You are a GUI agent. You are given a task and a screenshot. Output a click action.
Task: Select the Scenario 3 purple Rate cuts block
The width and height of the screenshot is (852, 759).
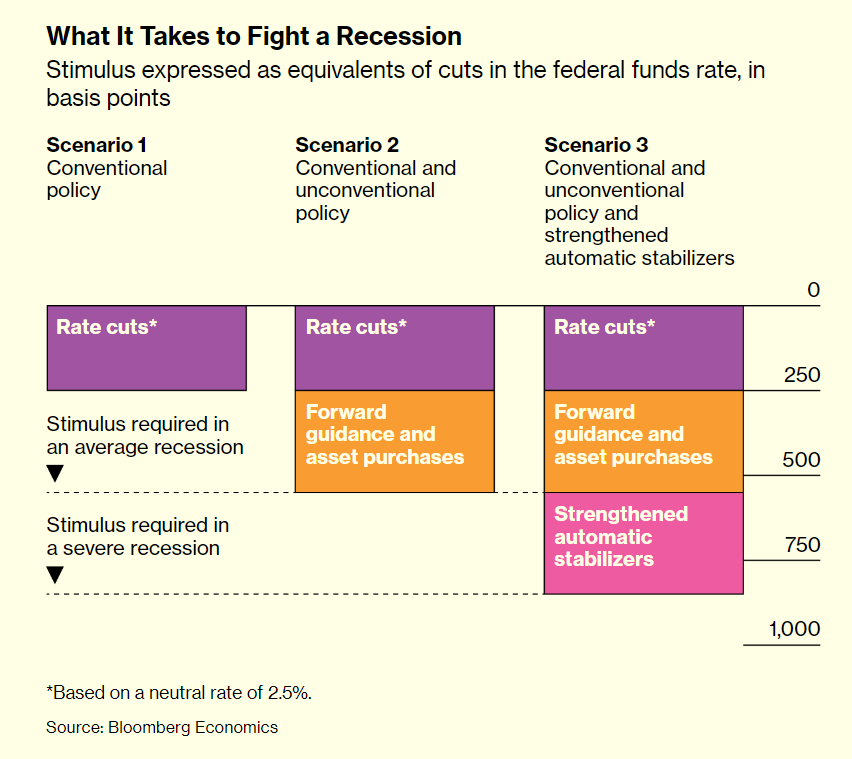point(643,348)
